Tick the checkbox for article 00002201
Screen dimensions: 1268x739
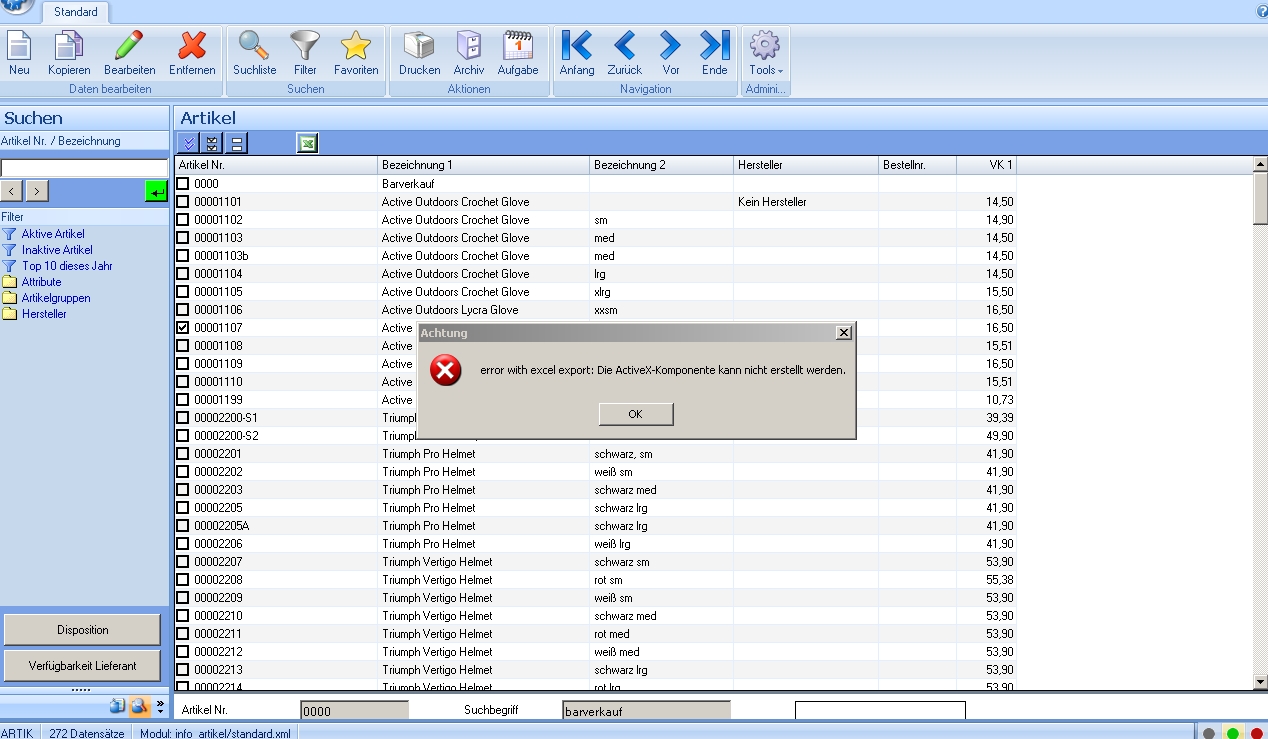(183, 454)
